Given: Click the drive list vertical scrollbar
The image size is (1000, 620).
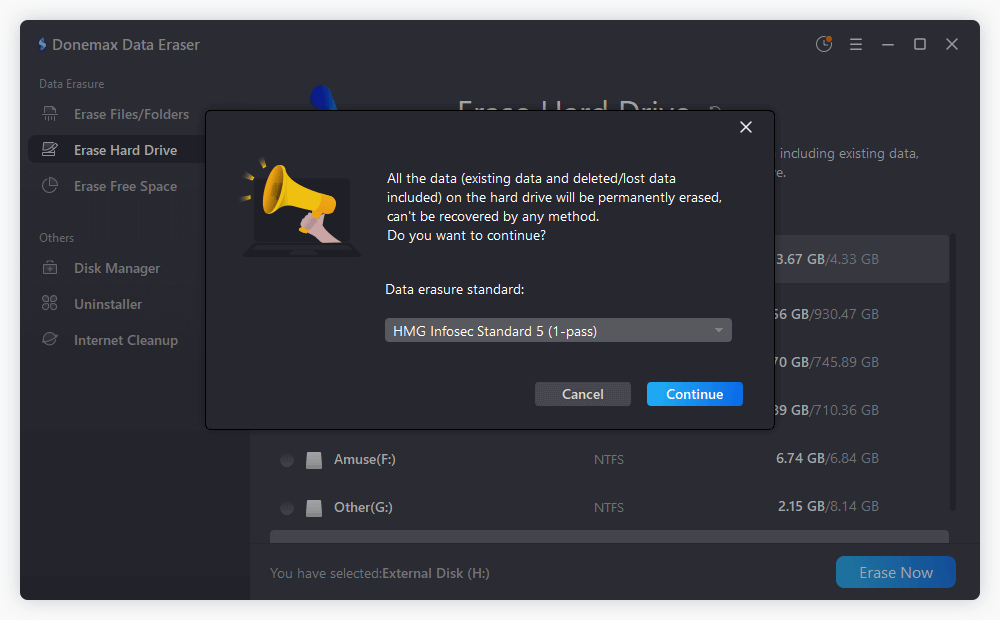Looking at the screenshot, I should (953, 372).
